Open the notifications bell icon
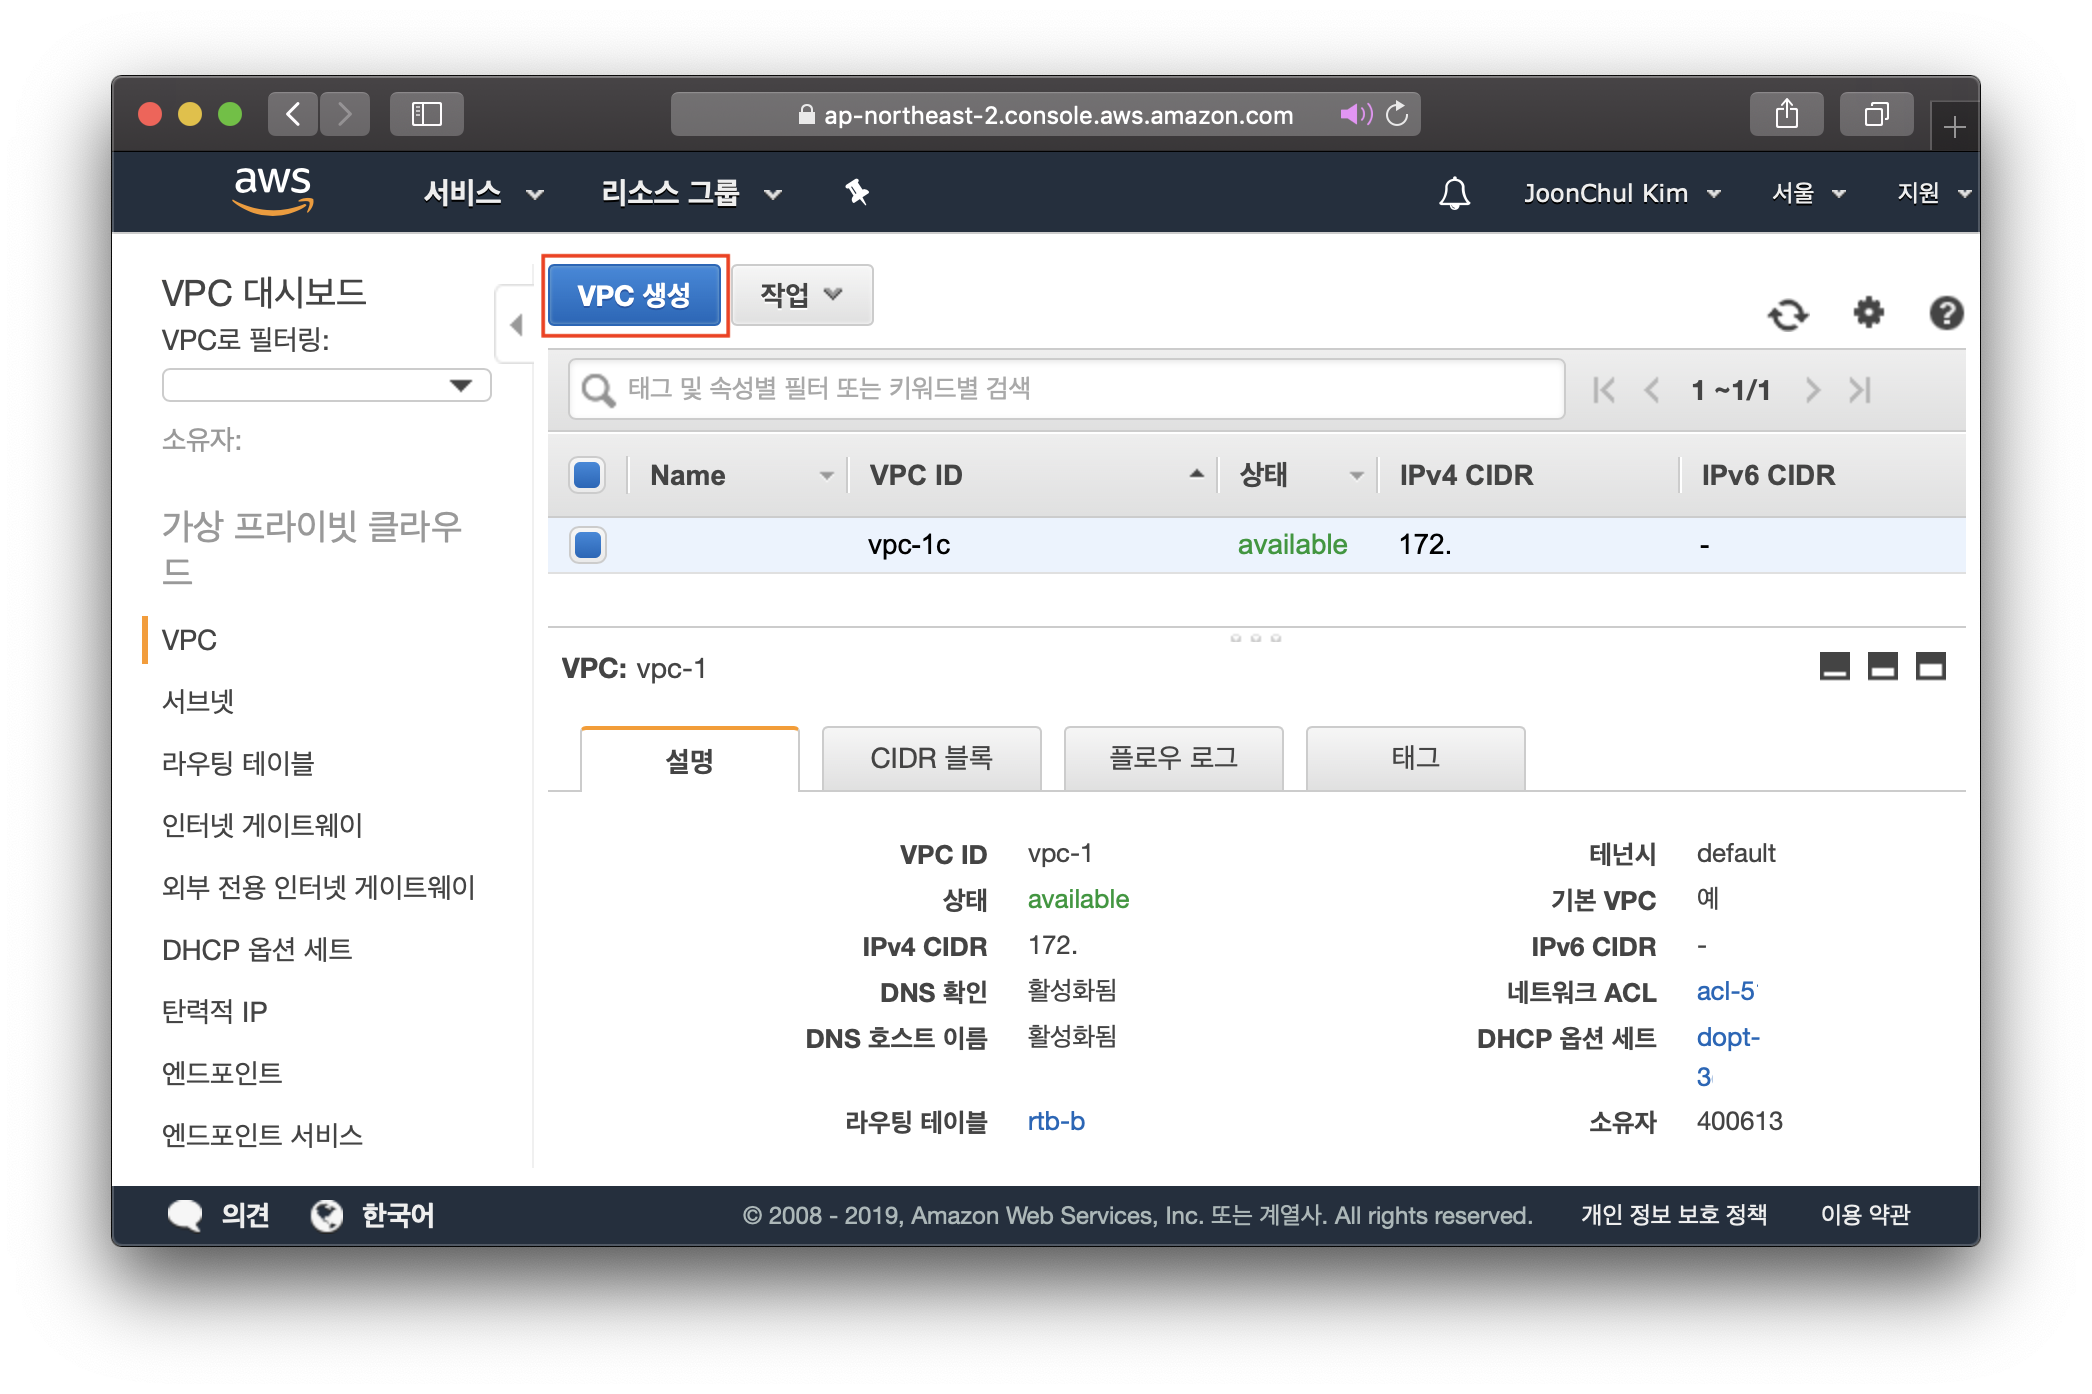This screenshot has height=1394, width=2092. click(1454, 193)
